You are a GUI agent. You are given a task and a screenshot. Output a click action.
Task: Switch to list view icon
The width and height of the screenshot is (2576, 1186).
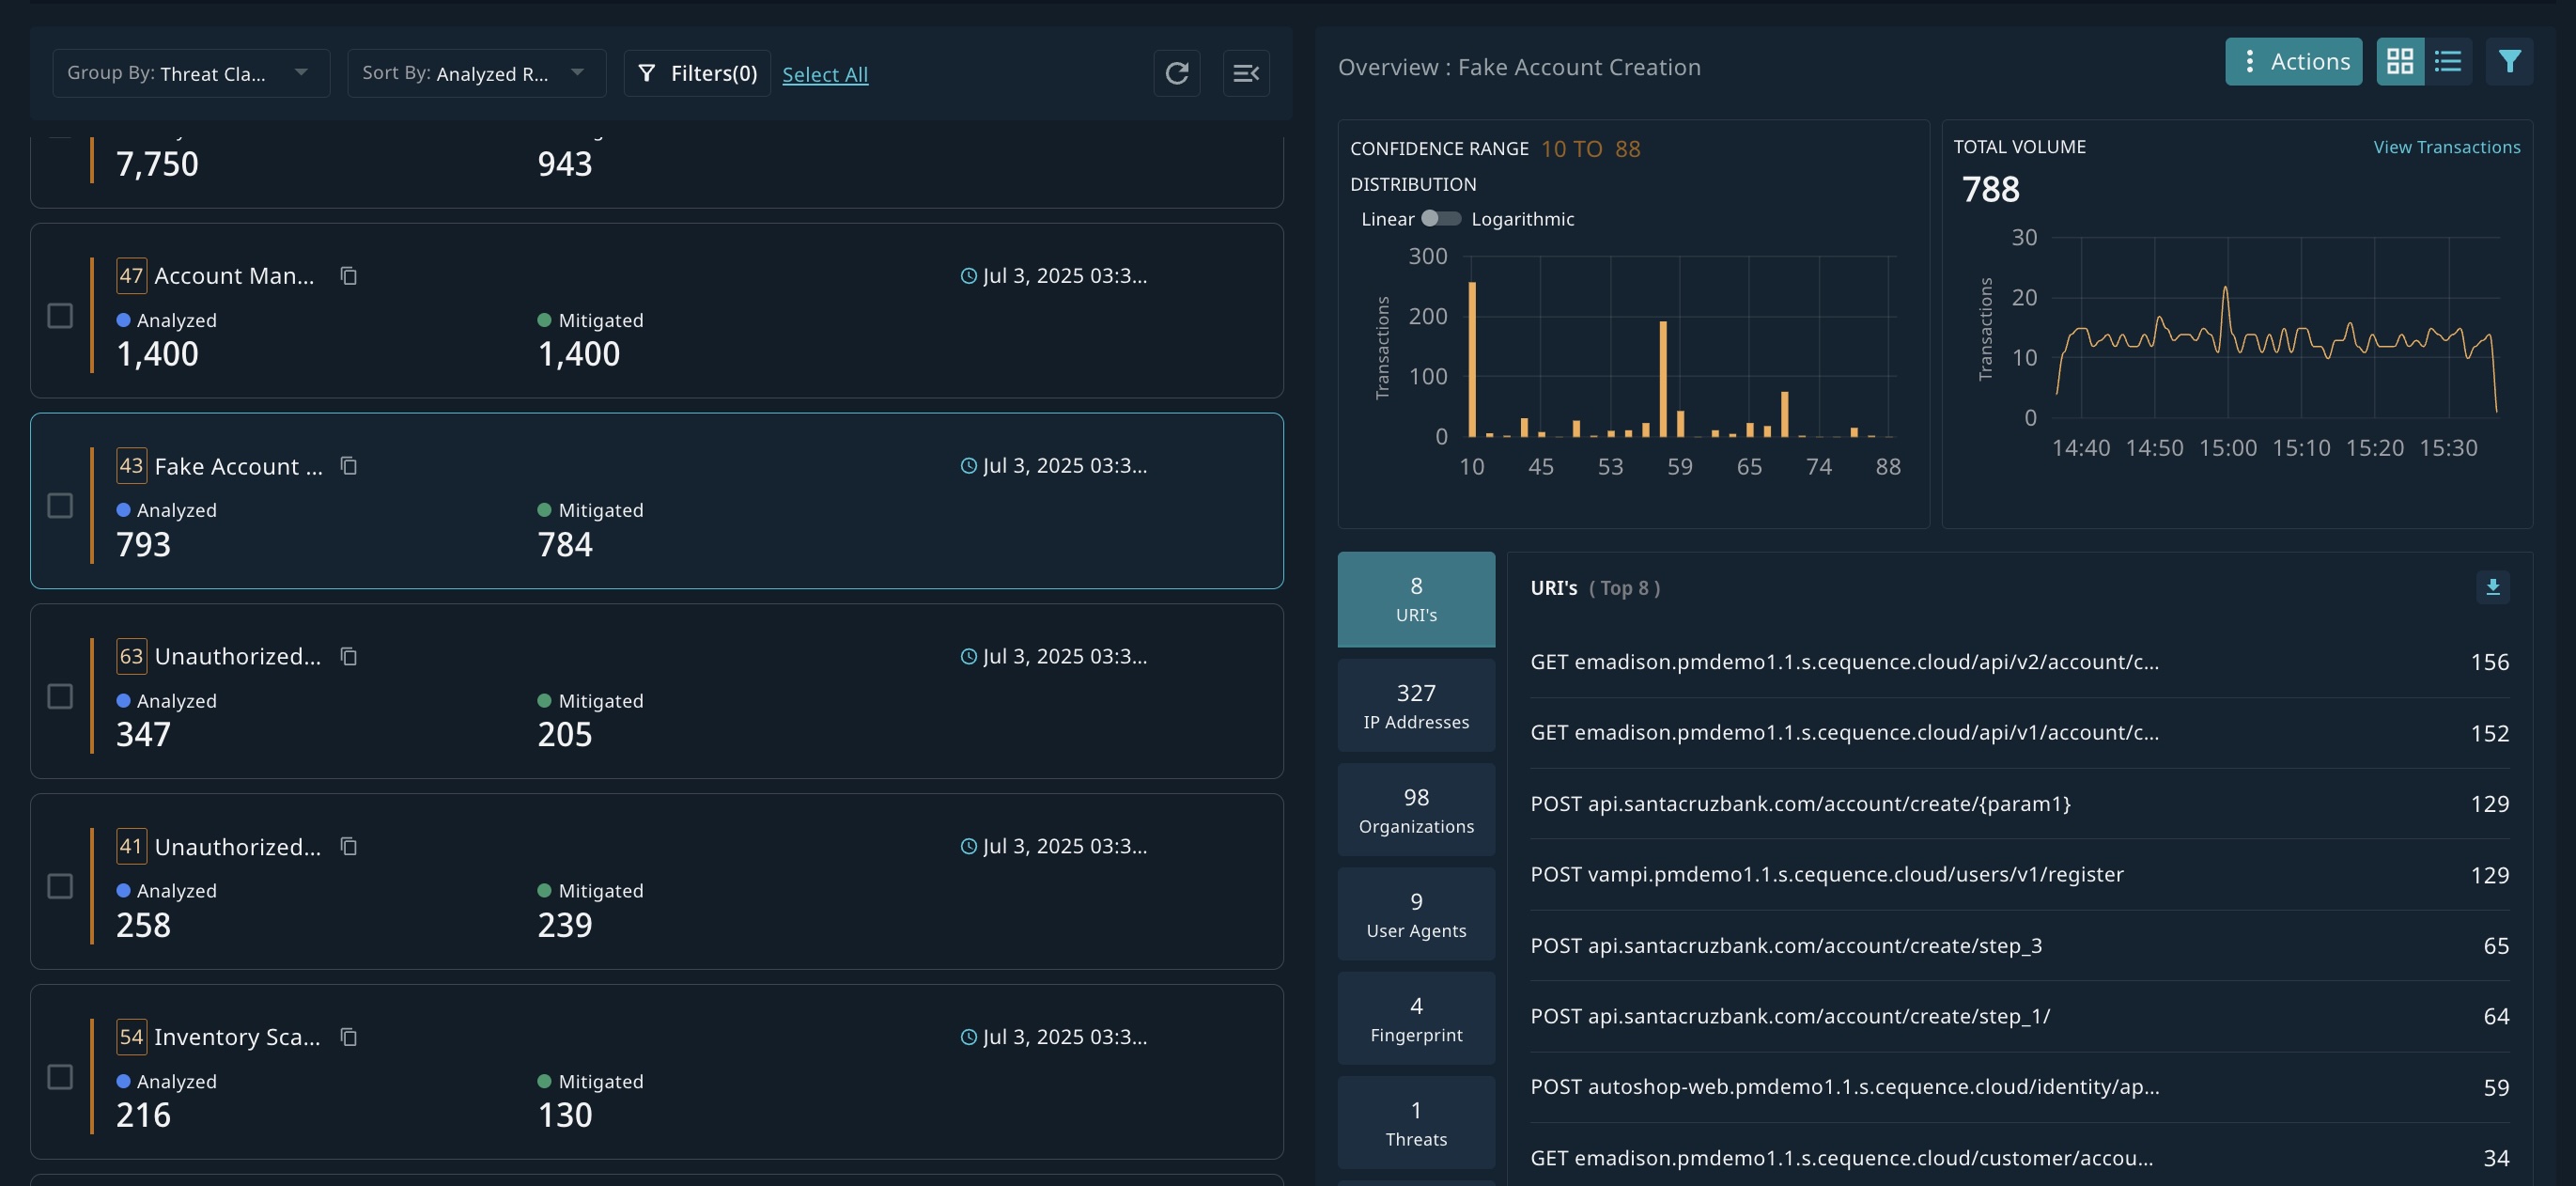(2447, 62)
